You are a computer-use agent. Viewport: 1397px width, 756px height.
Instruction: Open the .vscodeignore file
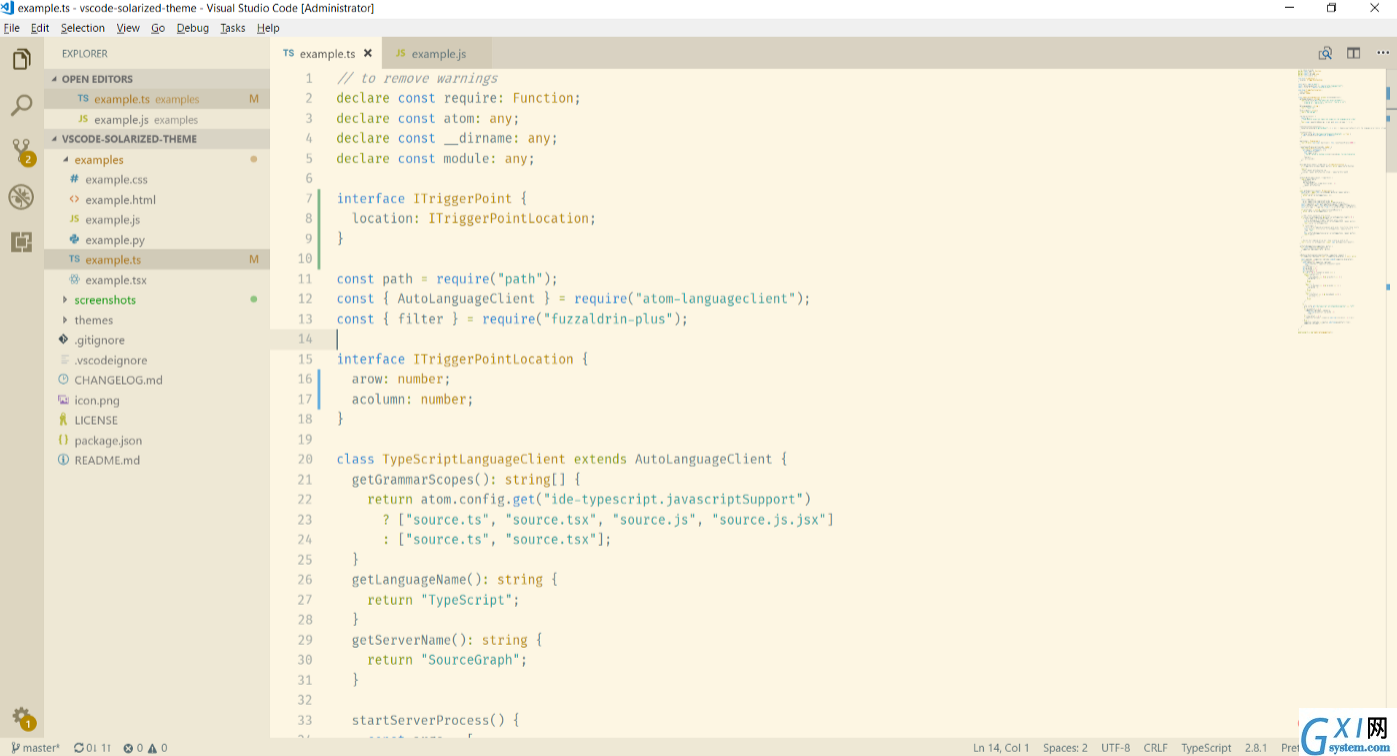110,360
